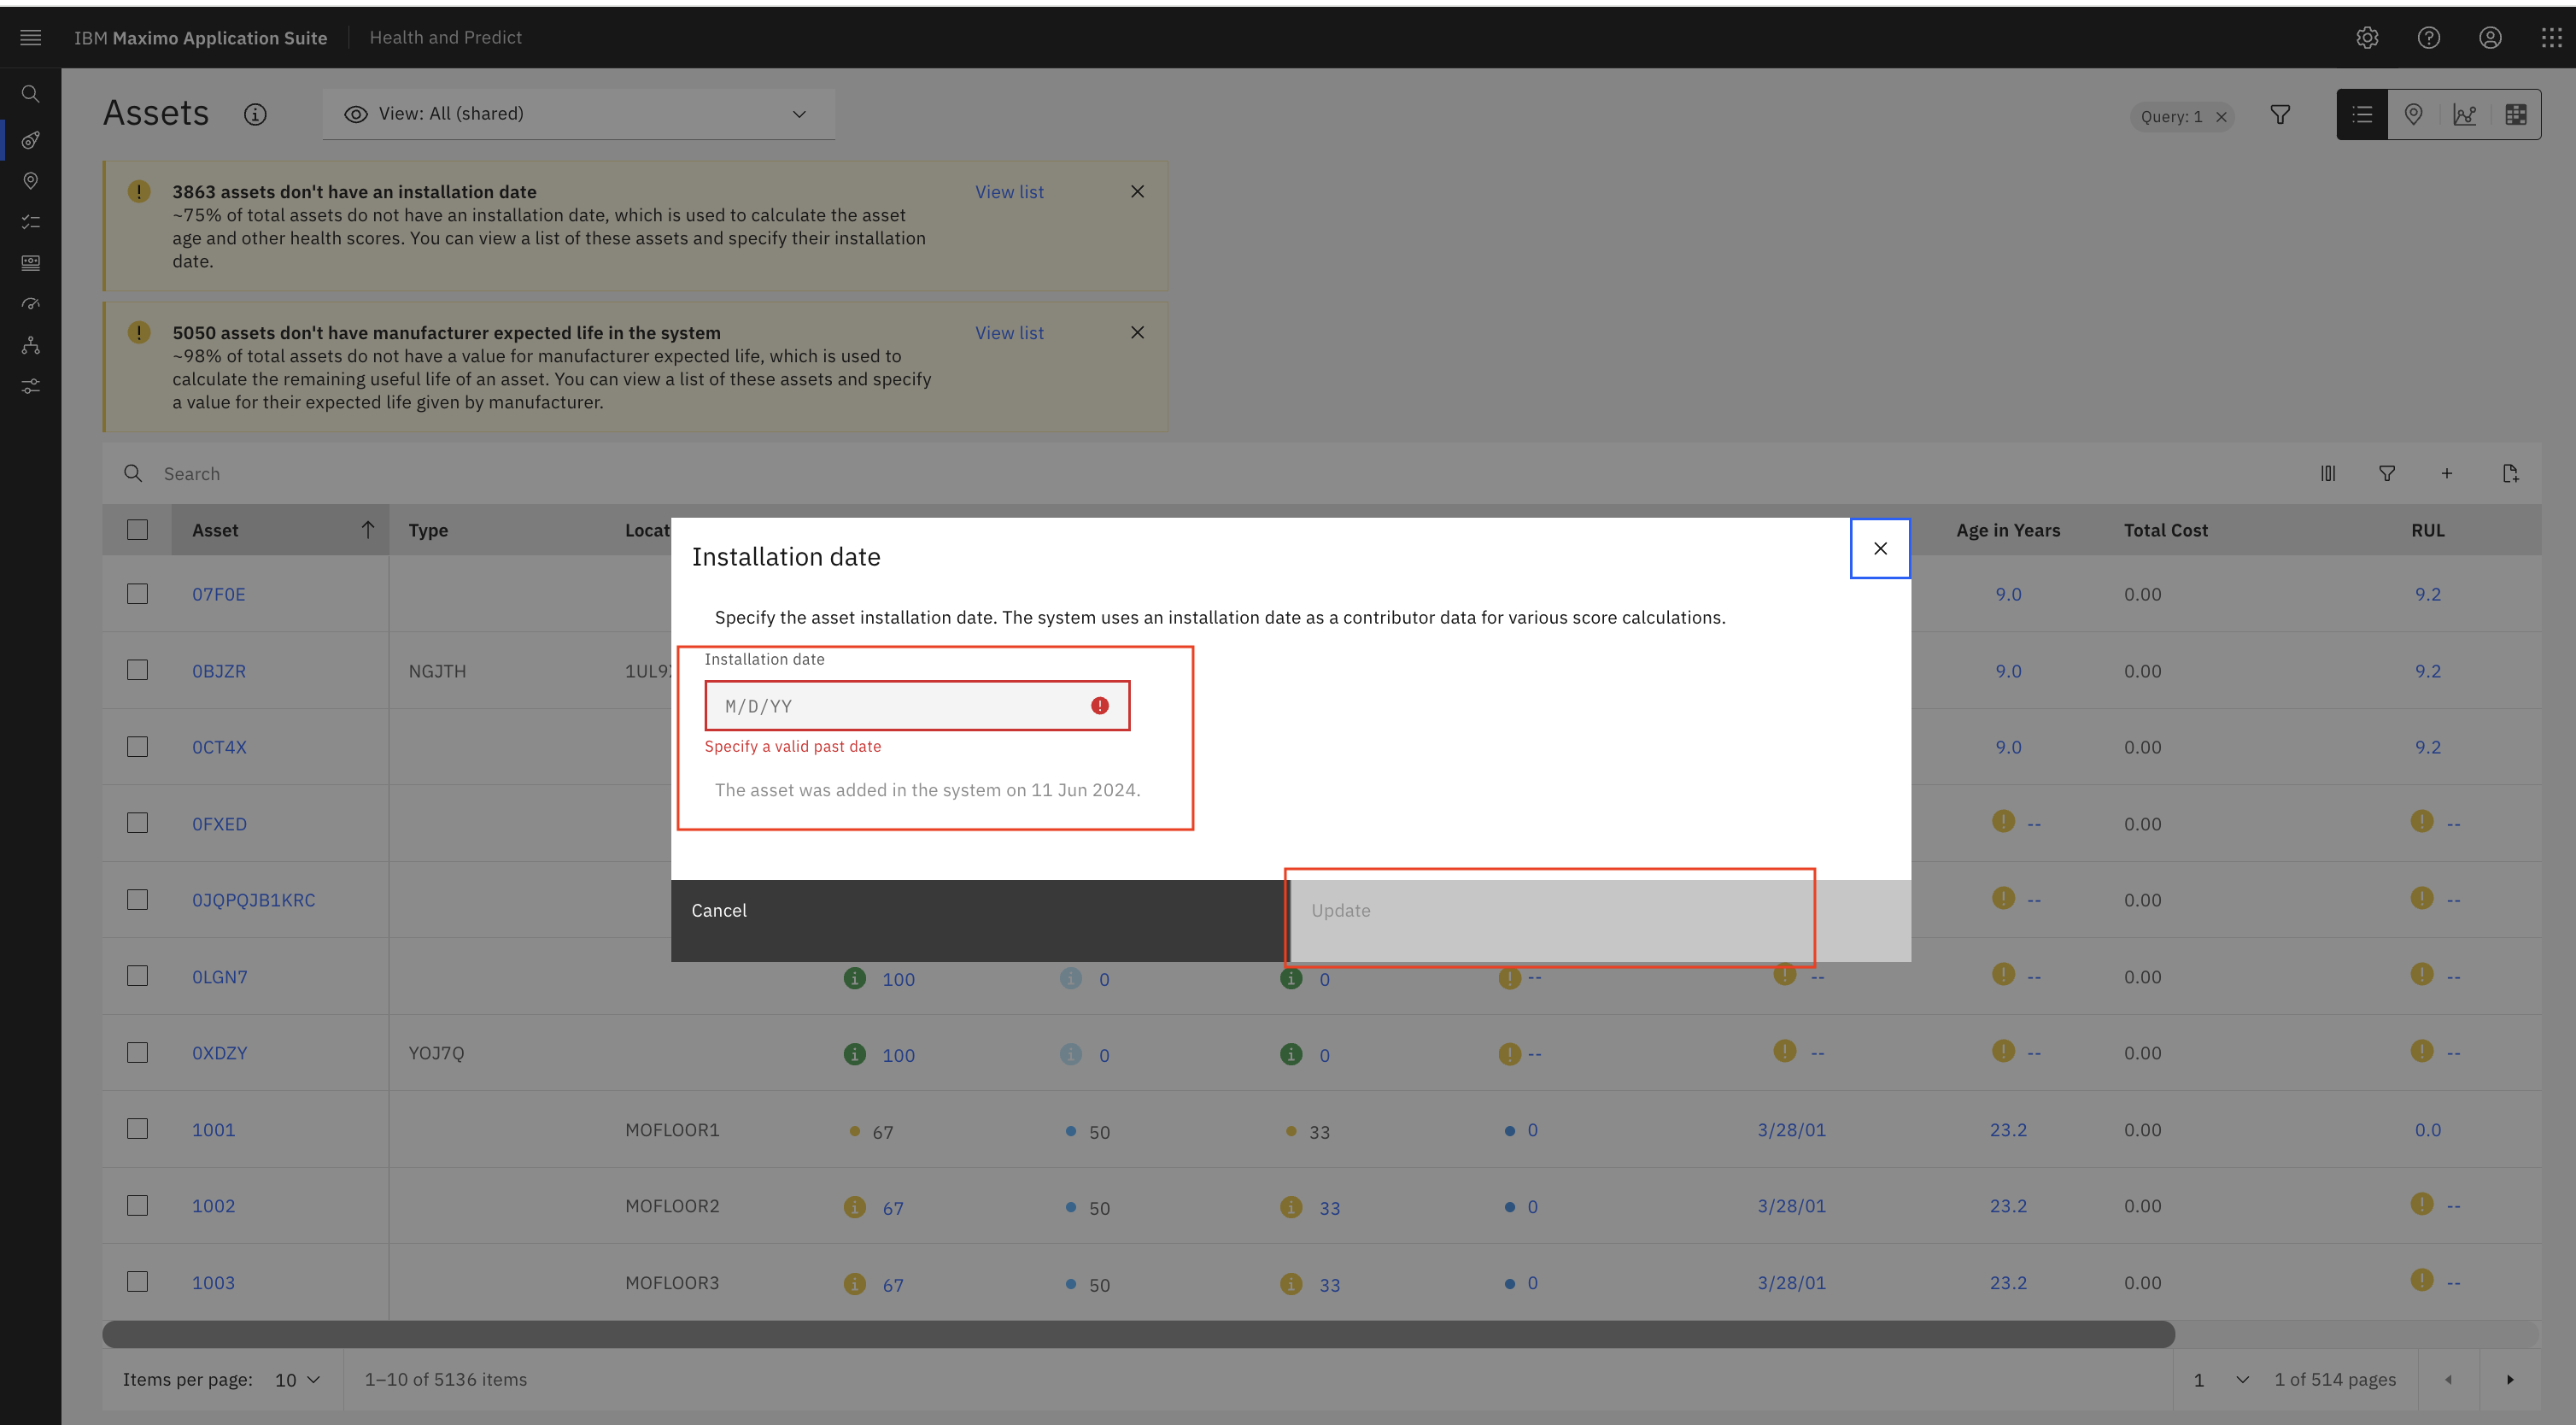The image size is (2576, 1425).
Task: Close the Installation date dialog
Action: (1880, 548)
